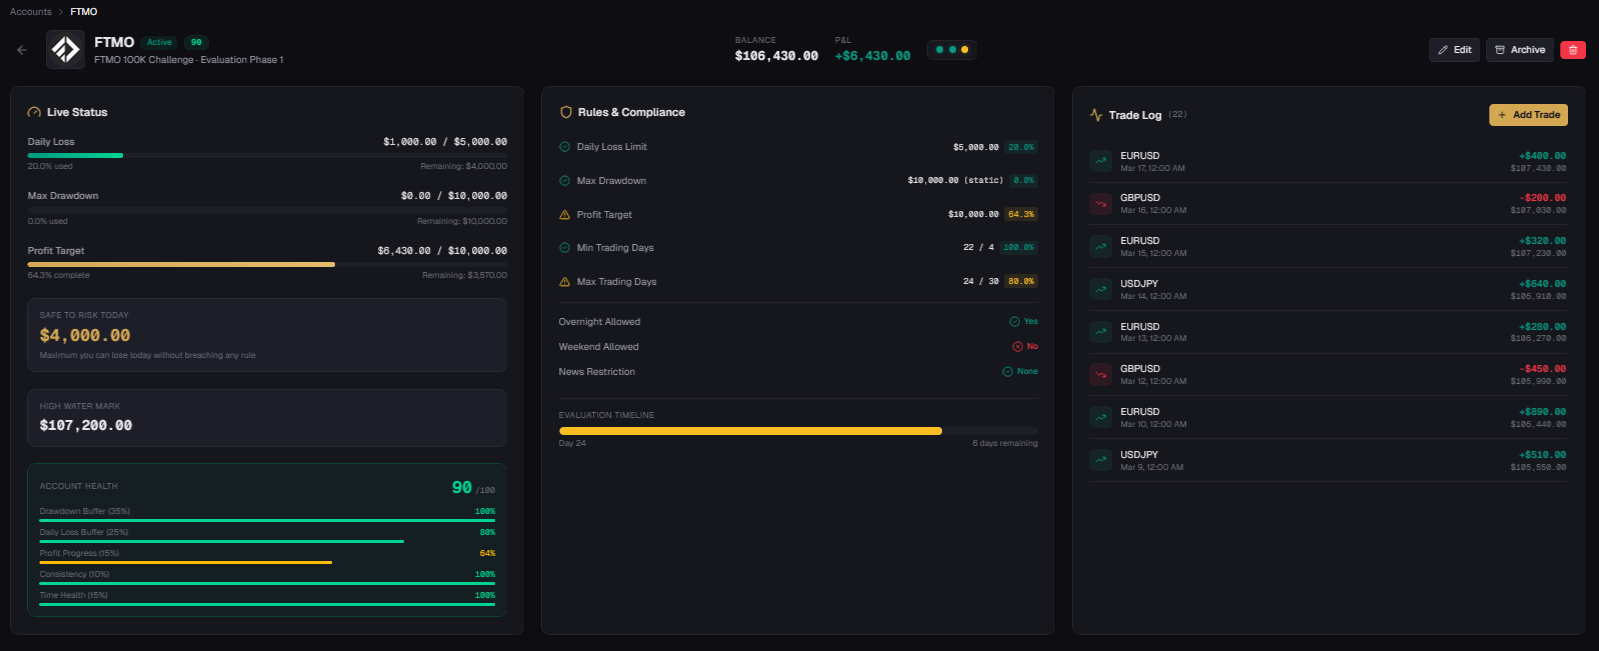1599x651 pixels.
Task: Click the EURUSD Mar 15 trade icon
Action: tap(1101, 247)
